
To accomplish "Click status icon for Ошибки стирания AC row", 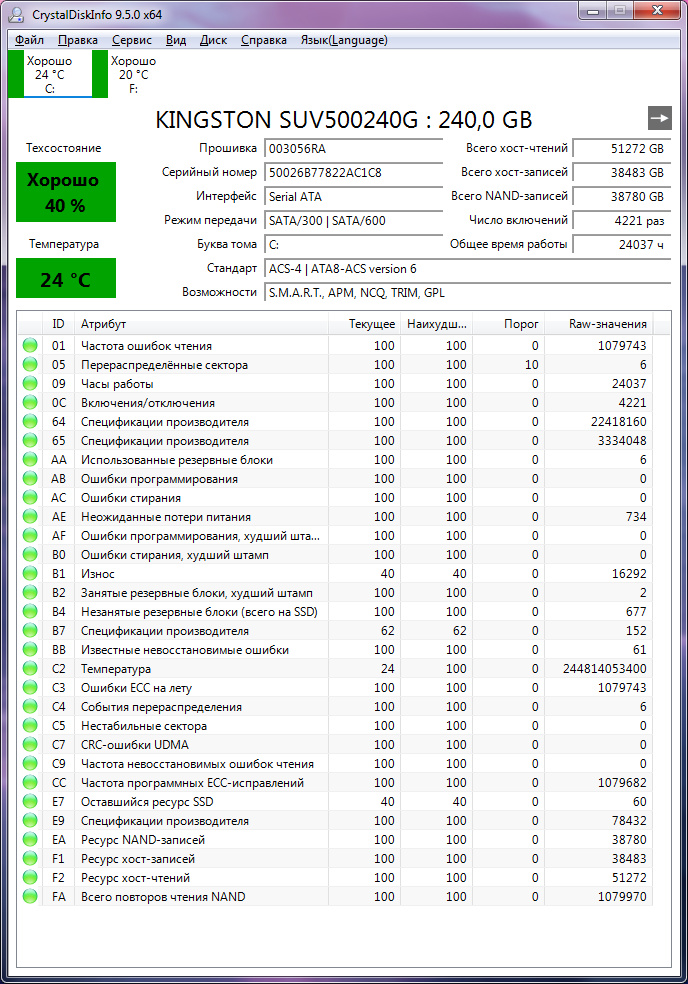I will click(x=30, y=497).
